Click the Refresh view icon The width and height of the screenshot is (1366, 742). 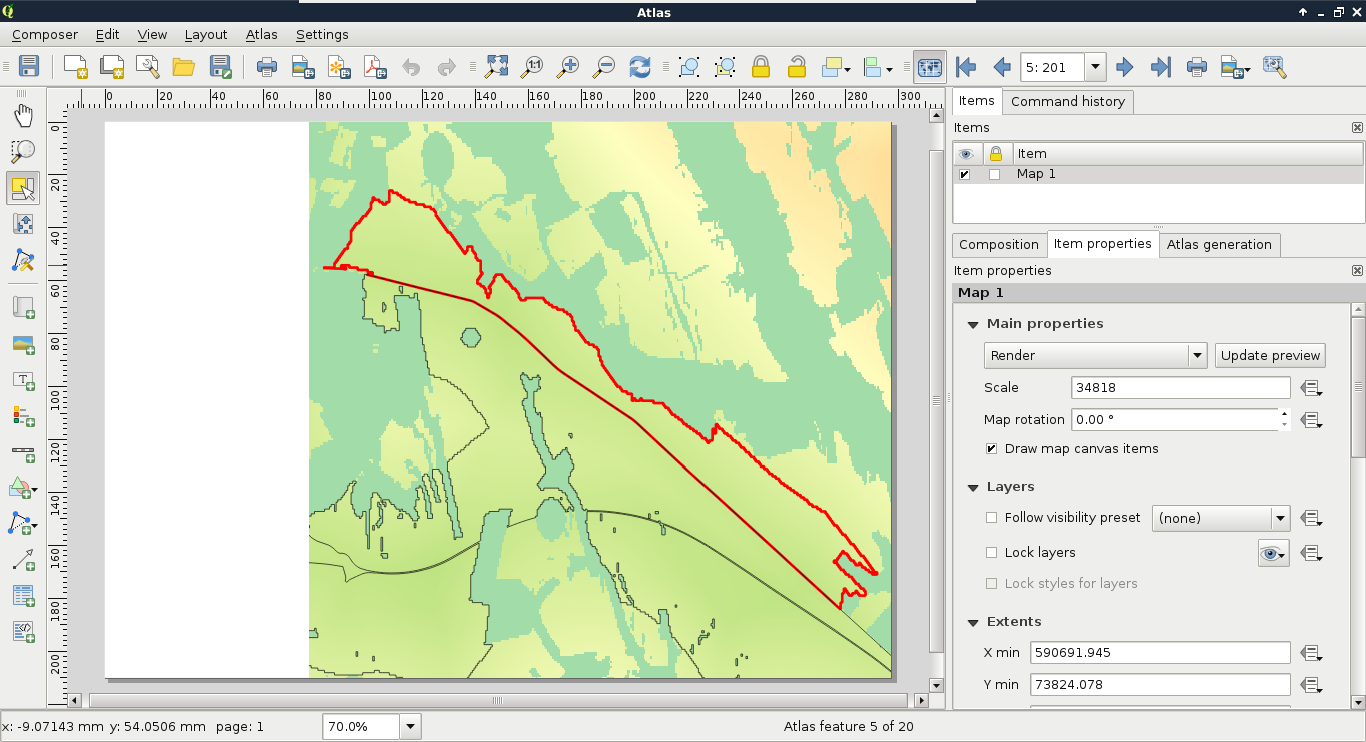pos(640,67)
